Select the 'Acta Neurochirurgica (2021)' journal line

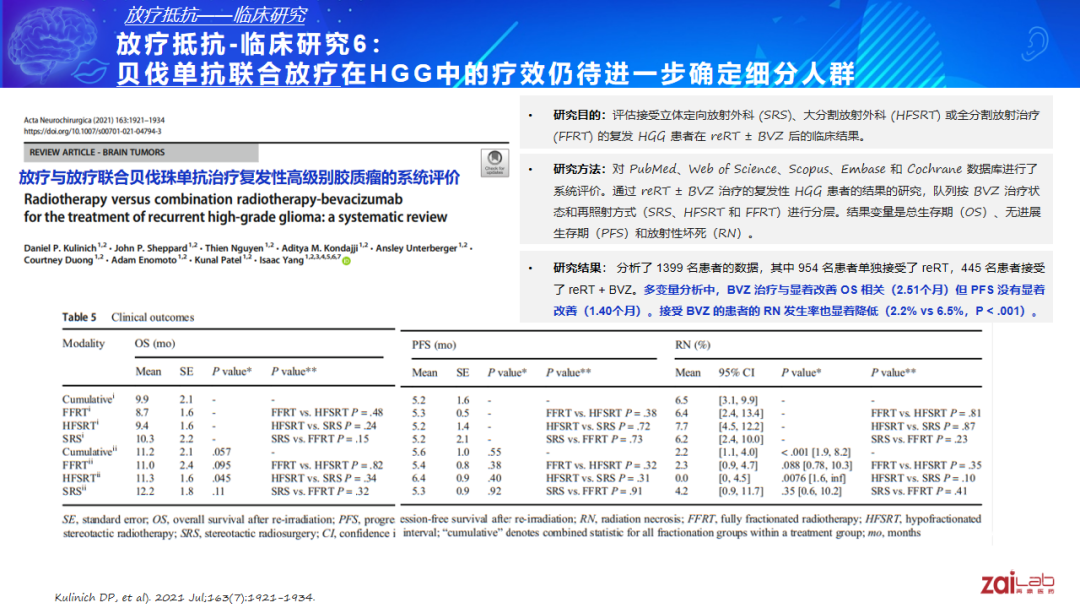coord(94,120)
